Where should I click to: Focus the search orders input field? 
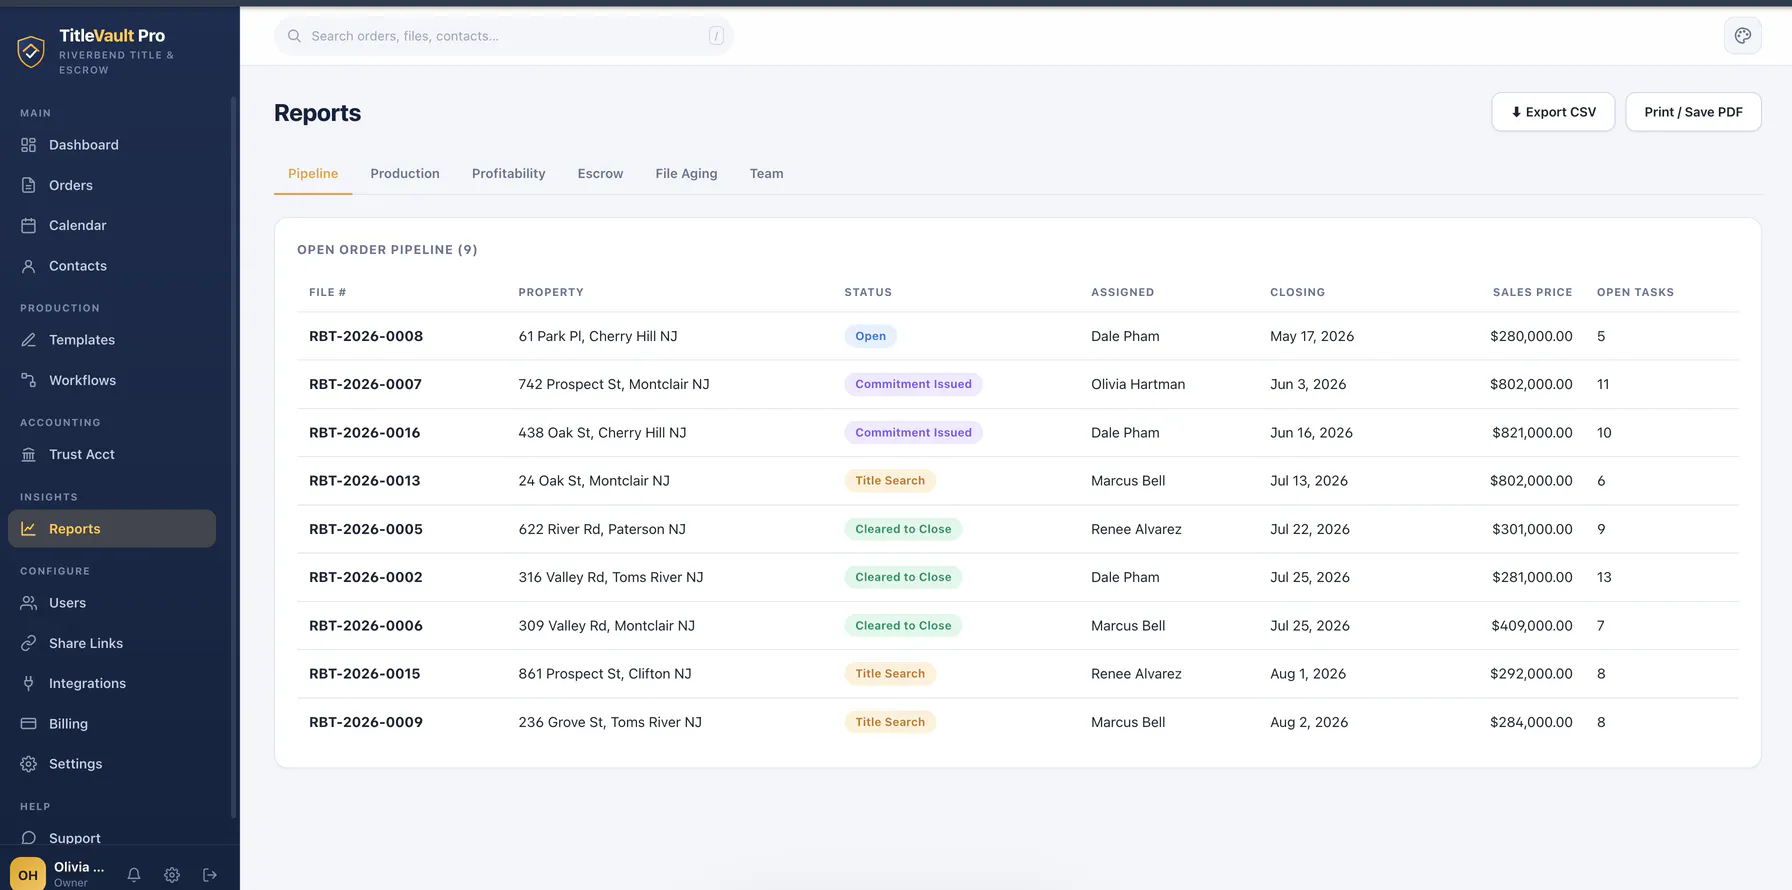click(x=504, y=36)
